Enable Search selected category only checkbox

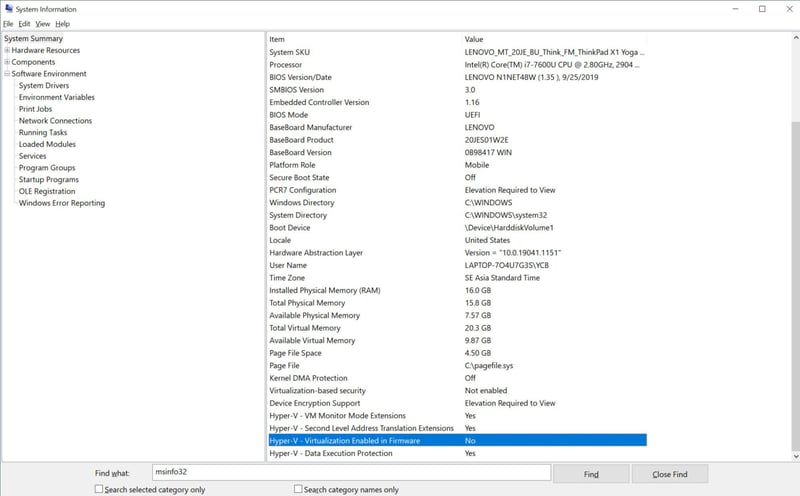[99, 489]
